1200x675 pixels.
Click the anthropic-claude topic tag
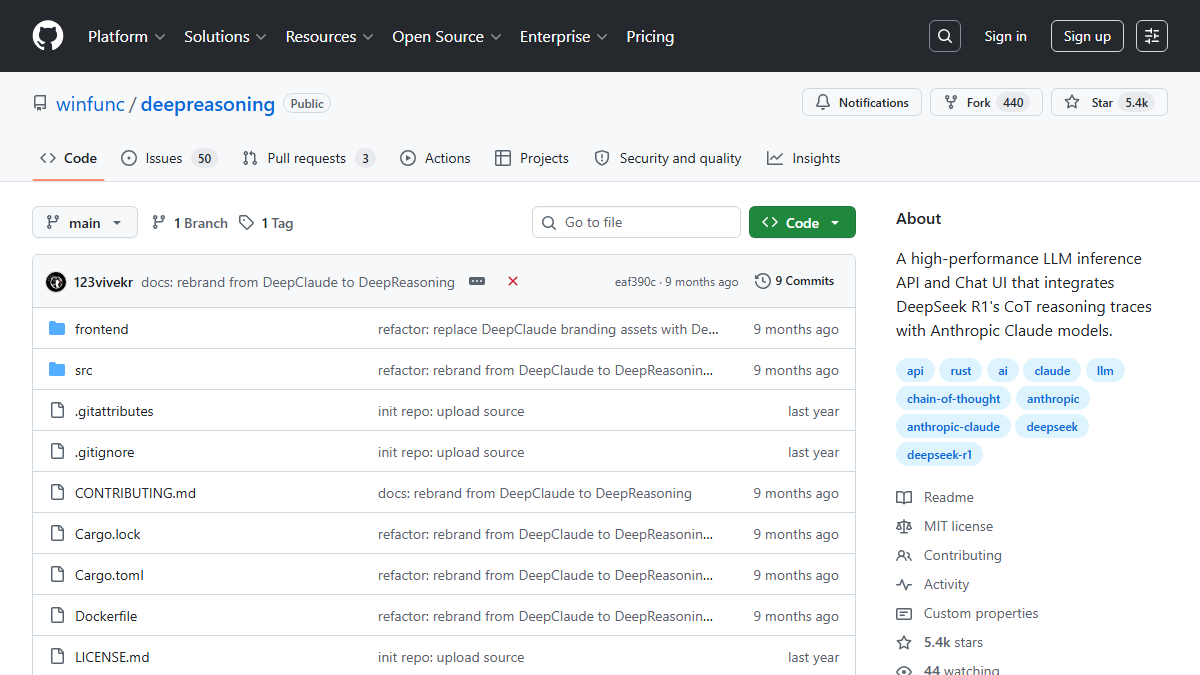tap(953, 426)
